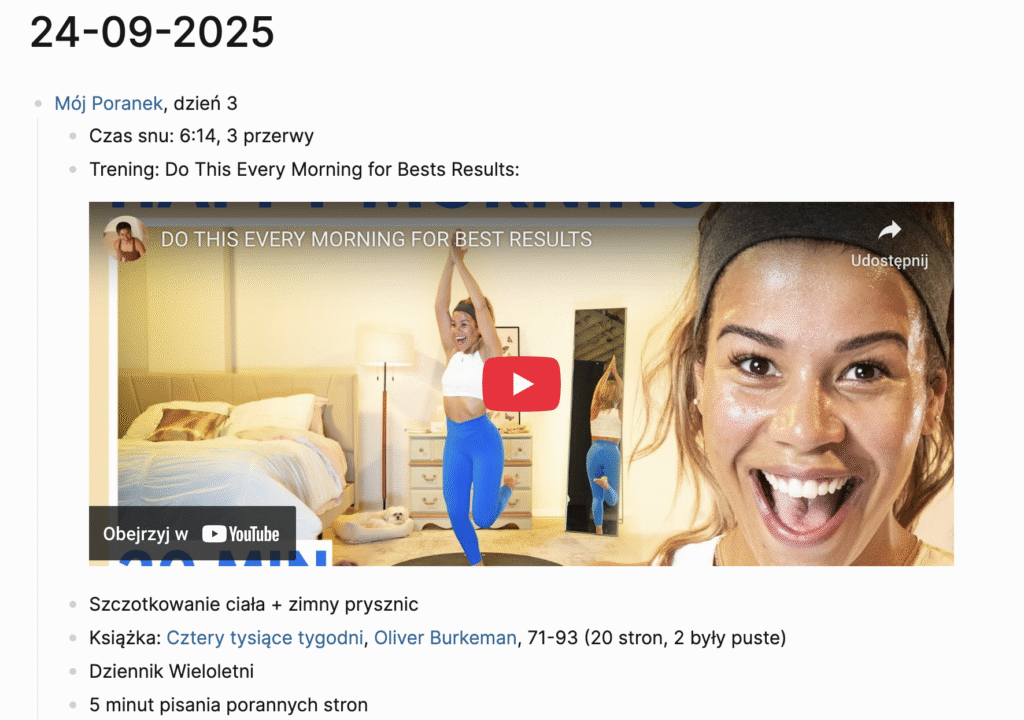Click the Czas snu text line
Viewport: 1024px width, 720px height.
[x=201, y=136]
